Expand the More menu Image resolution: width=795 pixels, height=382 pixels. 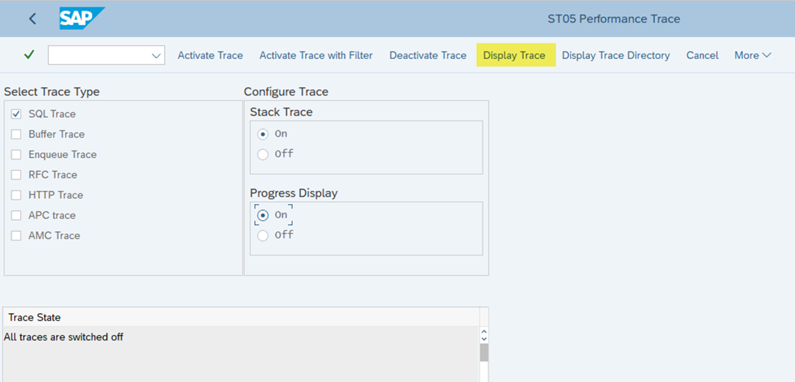[752, 55]
